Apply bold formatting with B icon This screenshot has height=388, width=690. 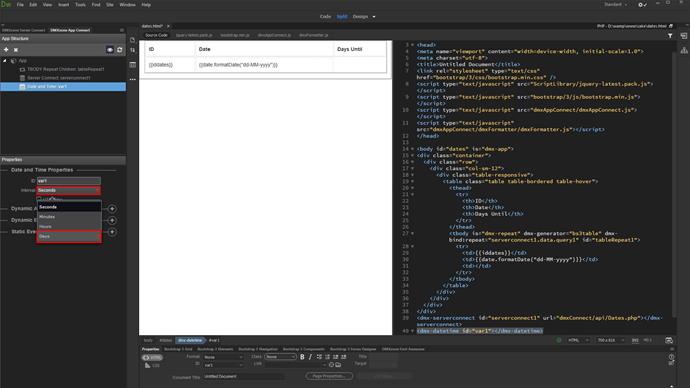click(x=302, y=357)
